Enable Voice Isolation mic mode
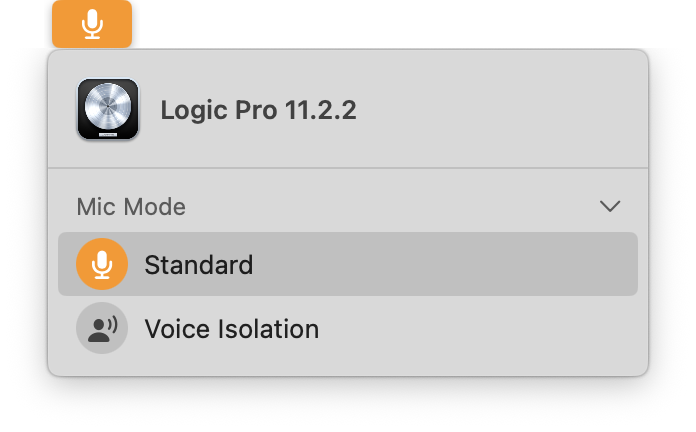This screenshot has height=432, width=696. point(348,328)
